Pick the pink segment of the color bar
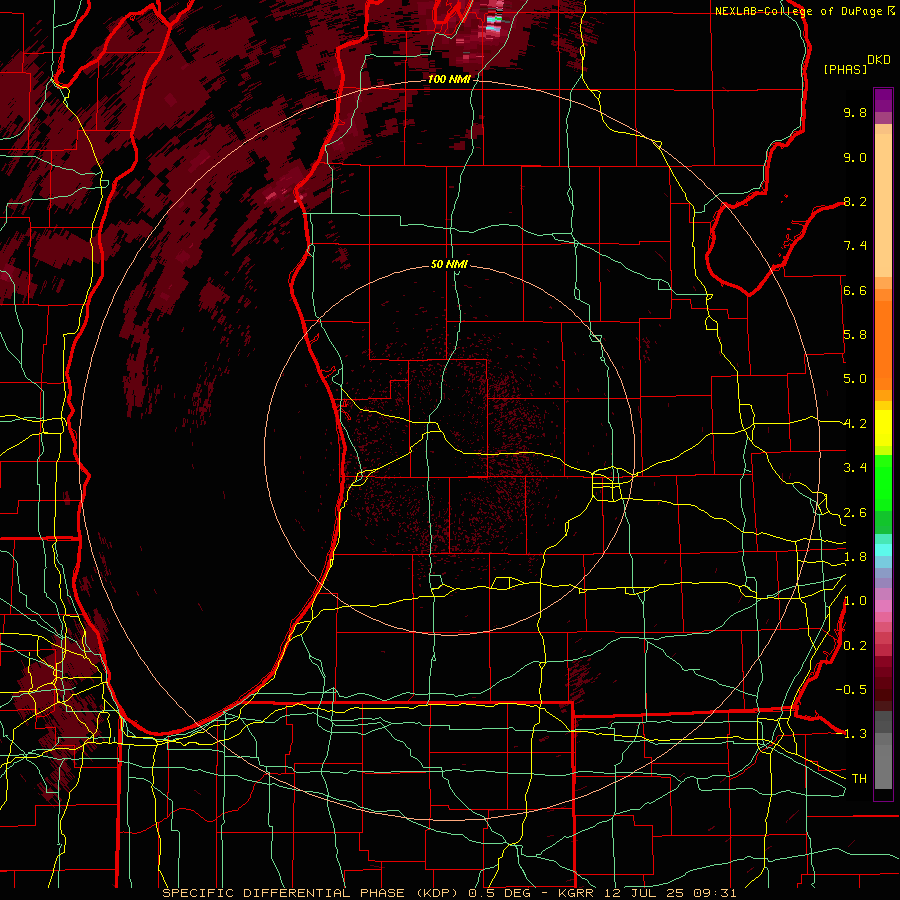Image resolution: width=900 pixels, height=900 pixels. [x=883, y=606]
